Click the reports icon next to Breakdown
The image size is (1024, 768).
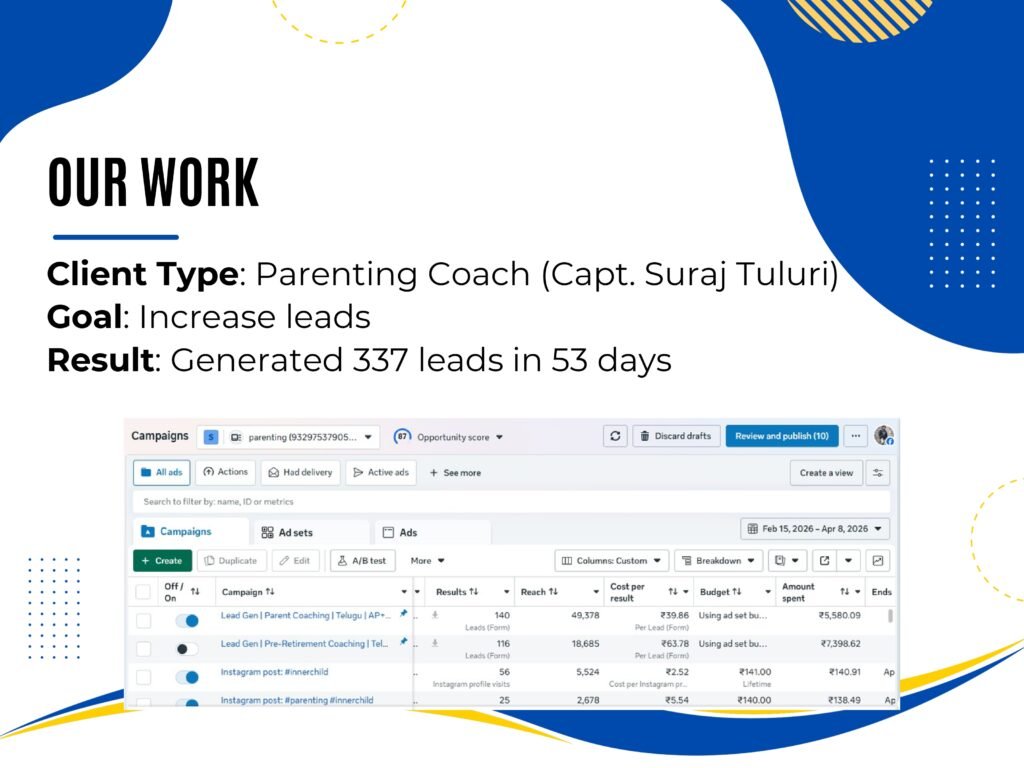(x=780, y=560)
